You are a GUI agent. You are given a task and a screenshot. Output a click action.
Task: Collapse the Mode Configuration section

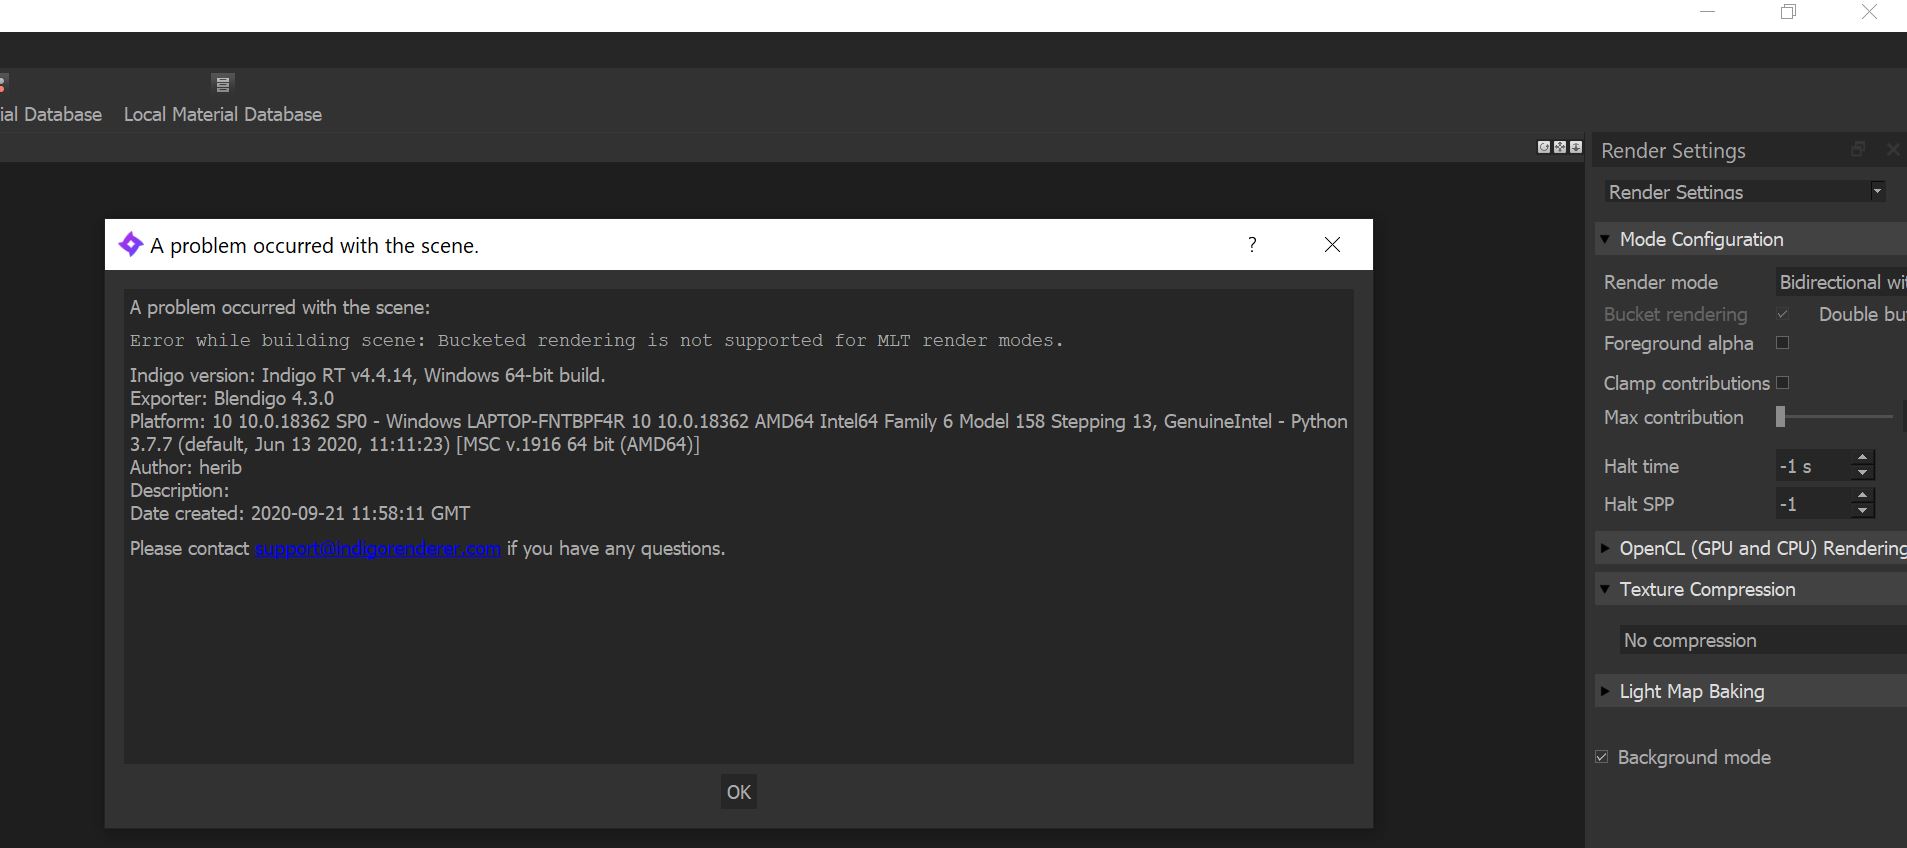pyautogui.click(x=1605, y=239)
